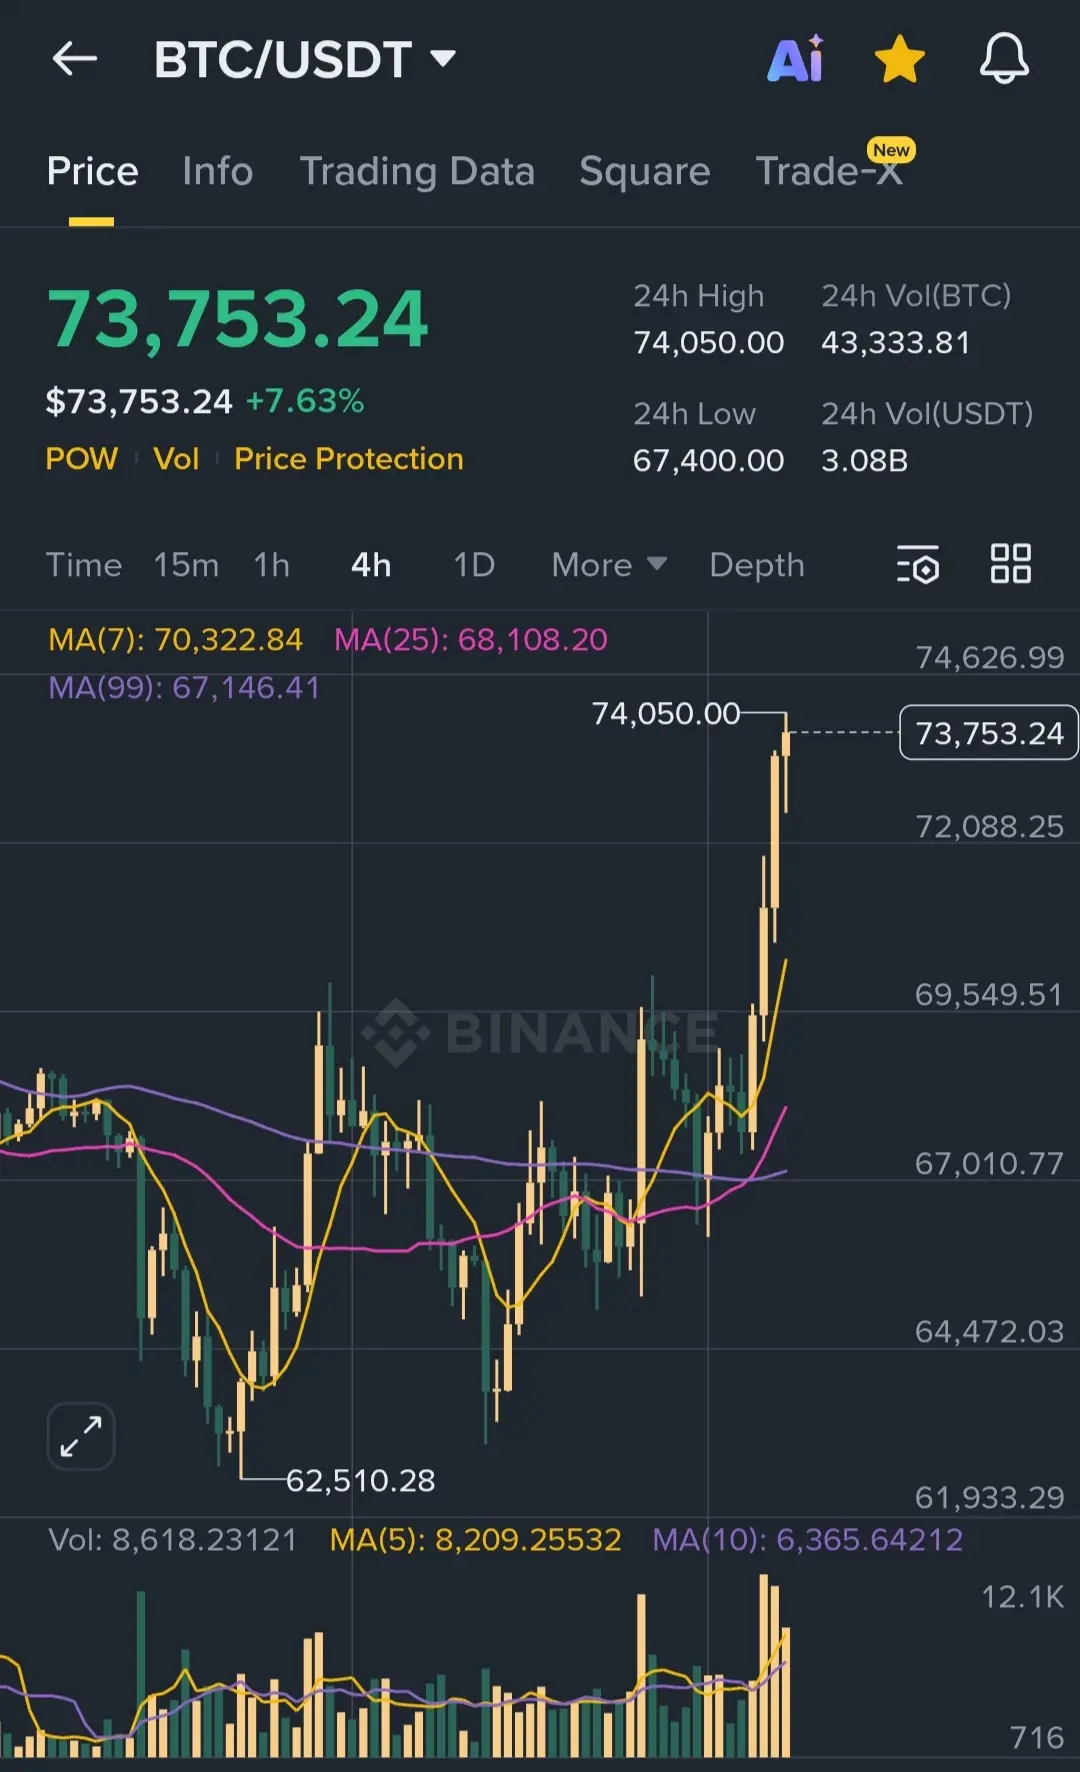Tap the back arrow icon
The height and width of the screenshot is (1772, 1080).
coord(75,59)
